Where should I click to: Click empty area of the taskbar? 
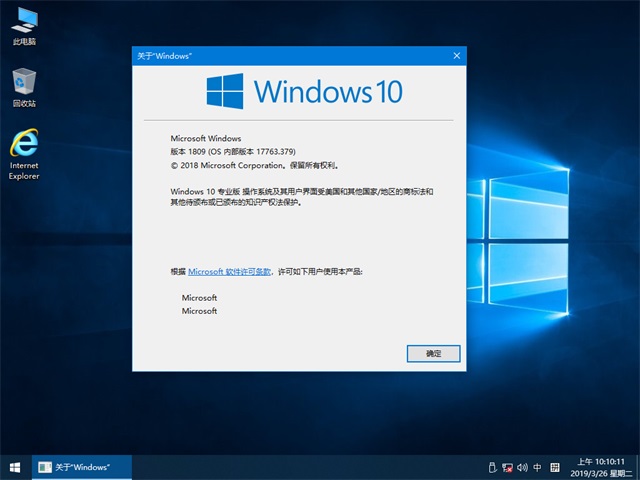(300, 467)
